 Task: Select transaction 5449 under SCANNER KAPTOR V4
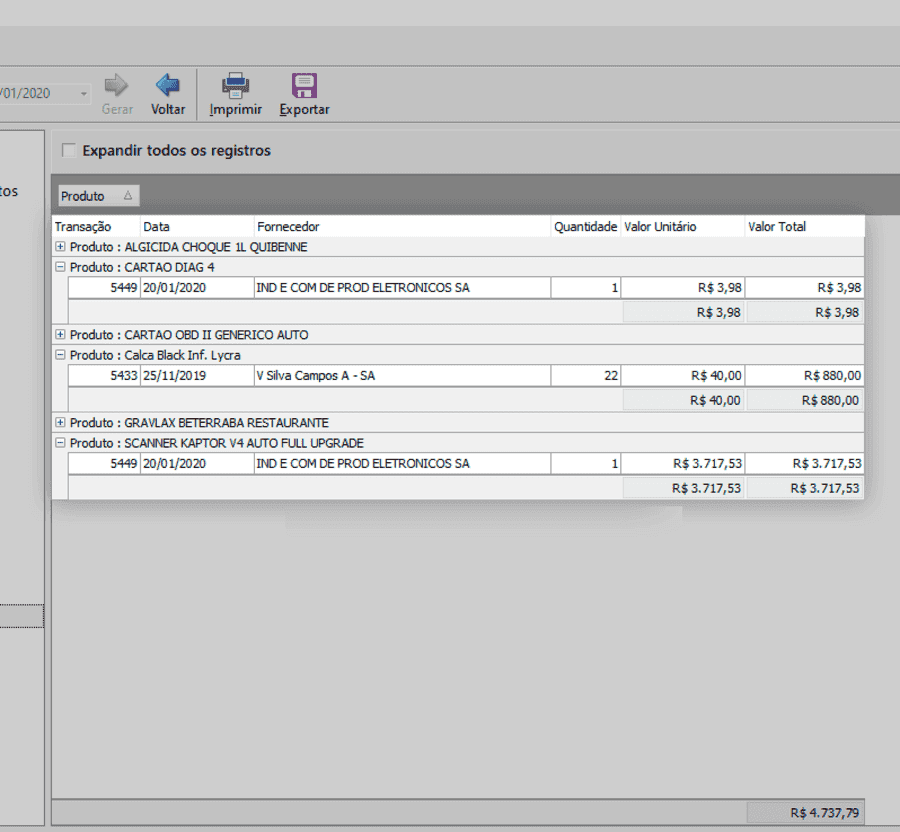pyautogui.click(x=104, y=464)
